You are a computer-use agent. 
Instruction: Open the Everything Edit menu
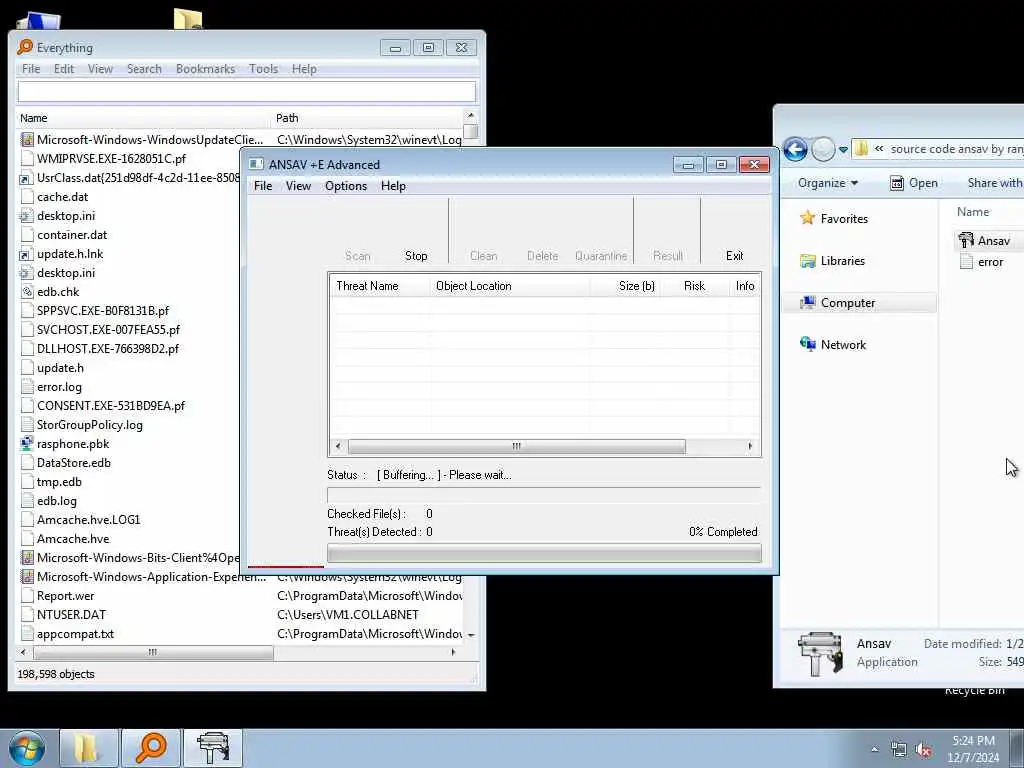pyautogui.click(x=64, y=69)
